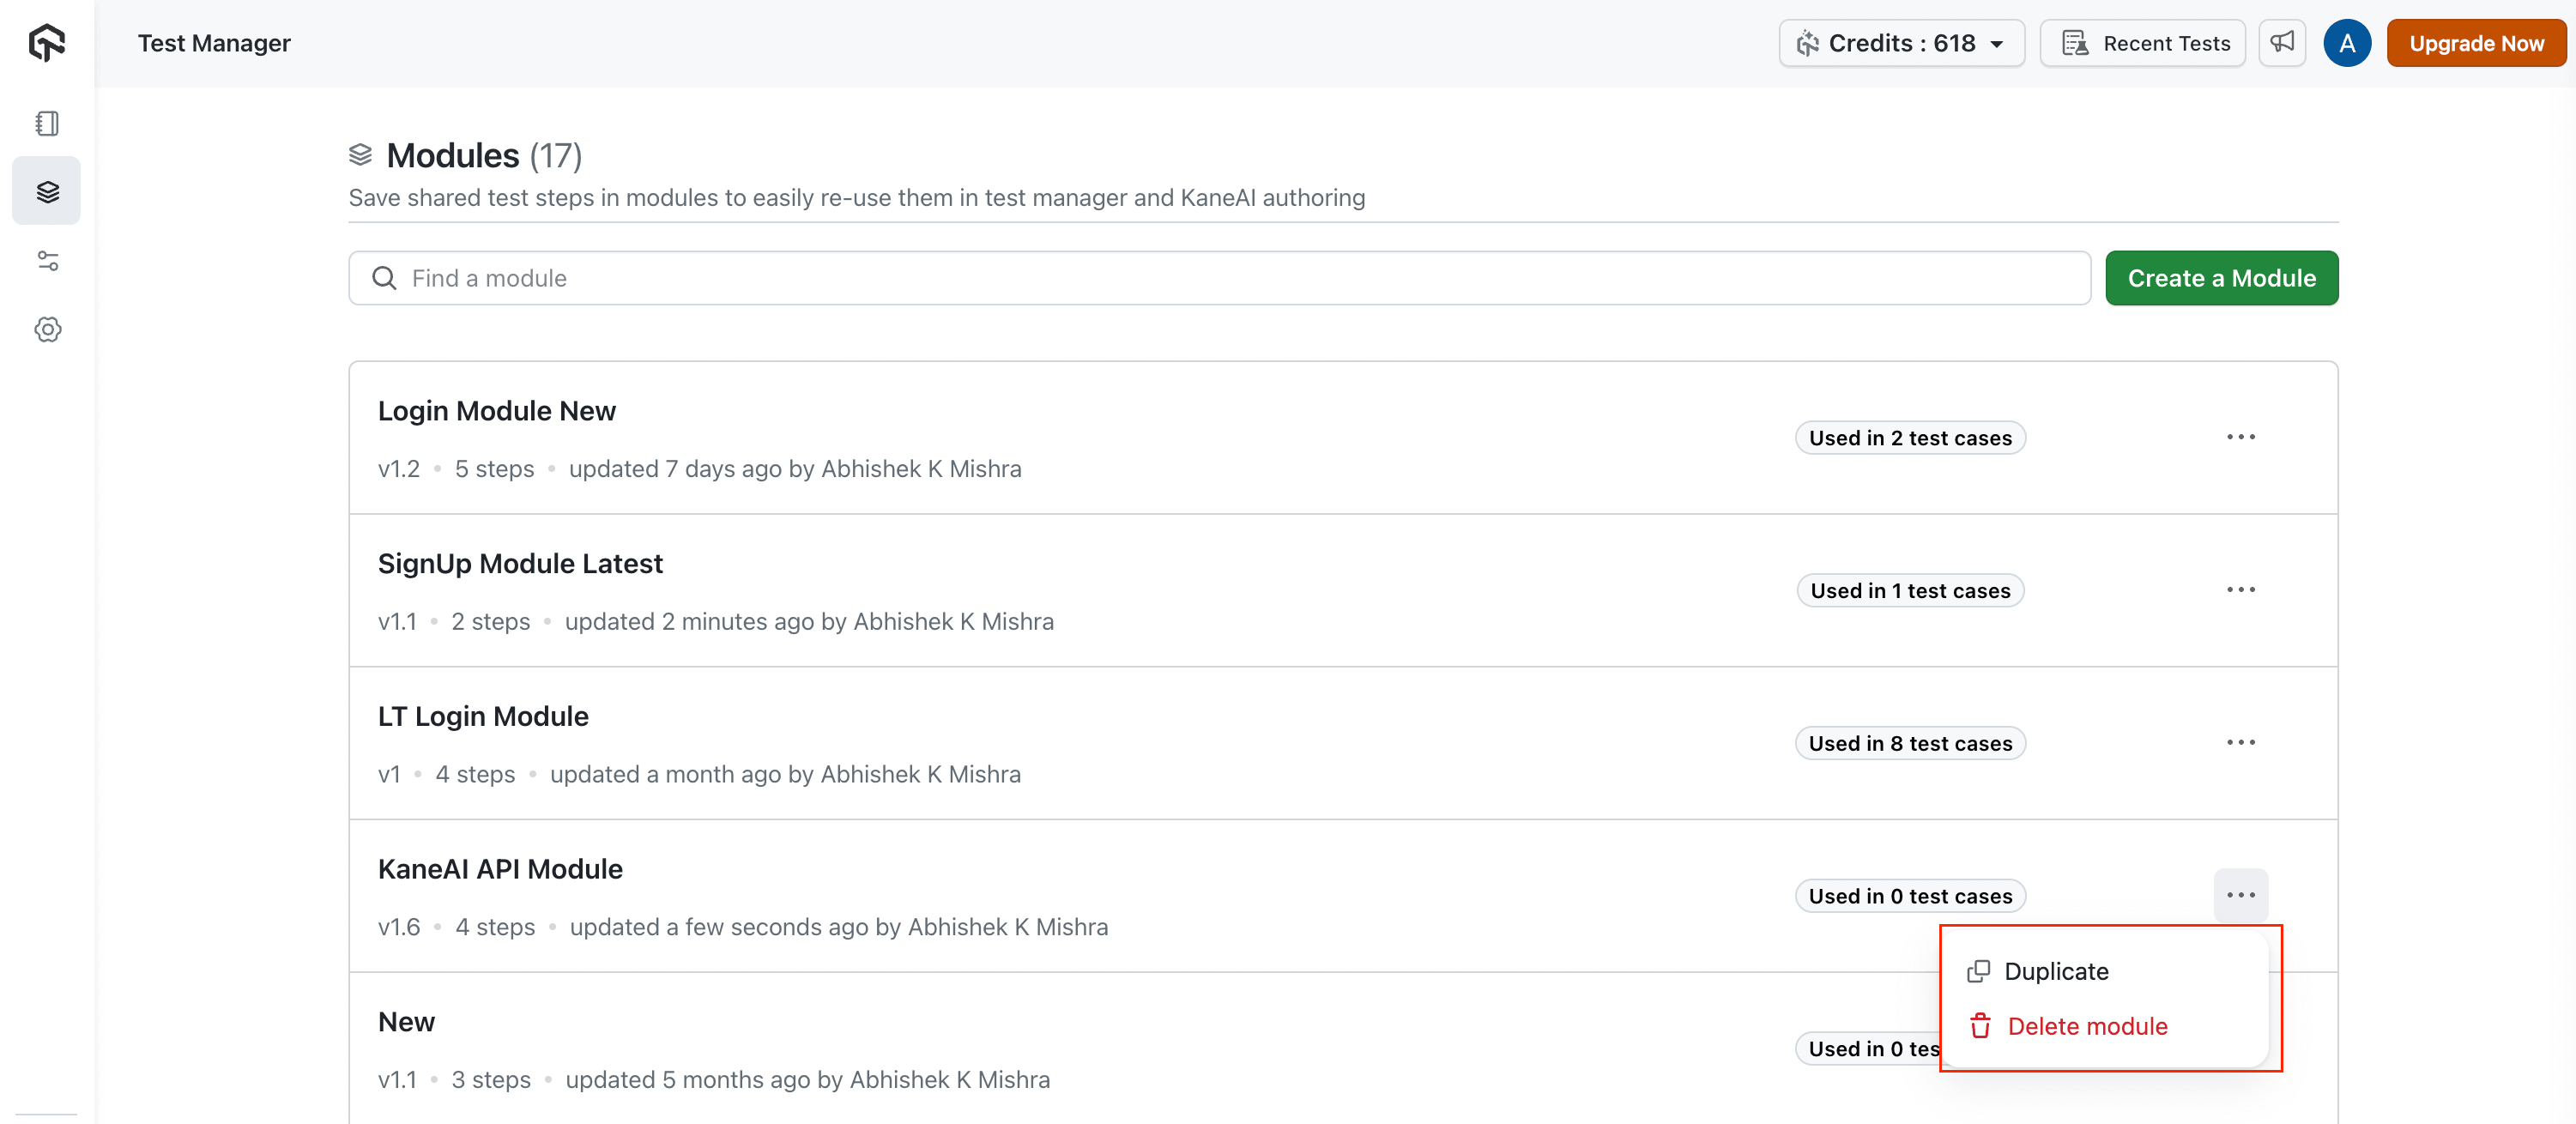The height and width of the screenshot is (1124, 2576).
Task: Open the configuration sliders sidebar icon
Action: pyautogui.click(x=47, y=261)
